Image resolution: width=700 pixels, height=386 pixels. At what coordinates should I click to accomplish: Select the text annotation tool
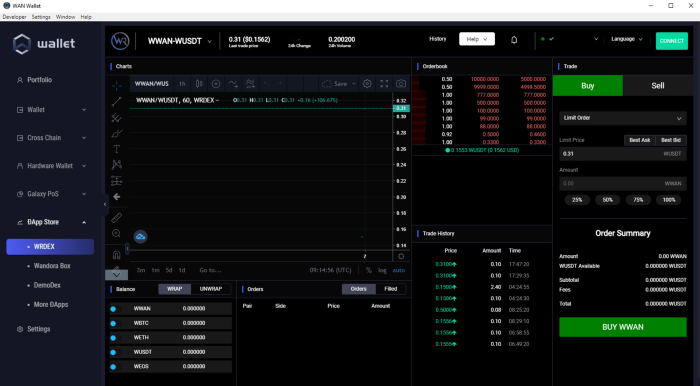pos(117,149)
